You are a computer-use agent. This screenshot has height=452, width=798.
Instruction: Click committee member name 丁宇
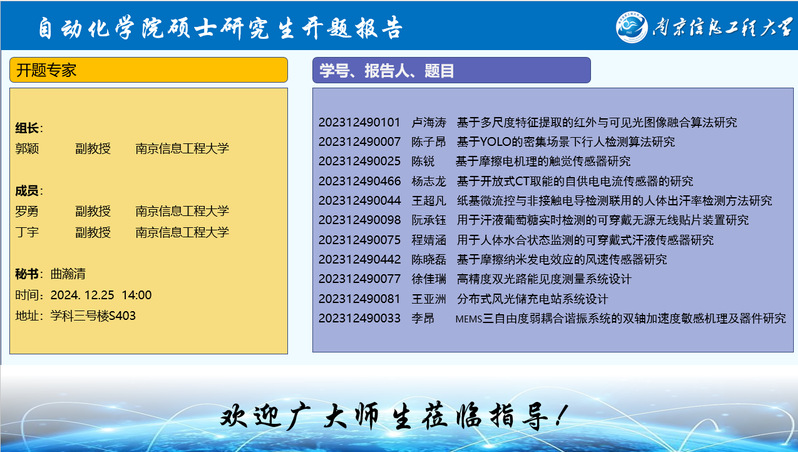(x=27, y=231)
